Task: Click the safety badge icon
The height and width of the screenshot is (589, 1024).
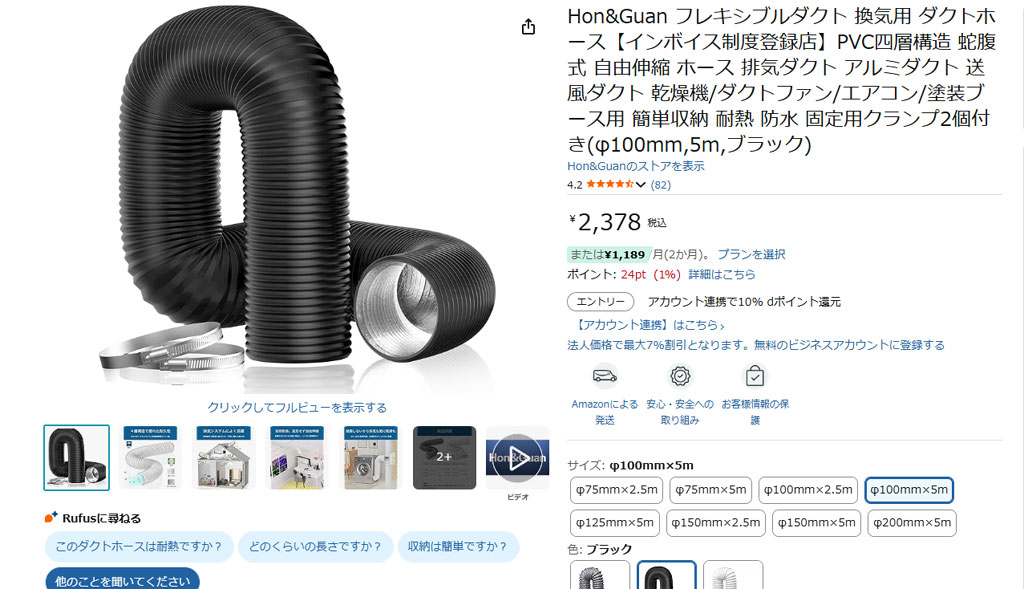Action: click(680, 376)
